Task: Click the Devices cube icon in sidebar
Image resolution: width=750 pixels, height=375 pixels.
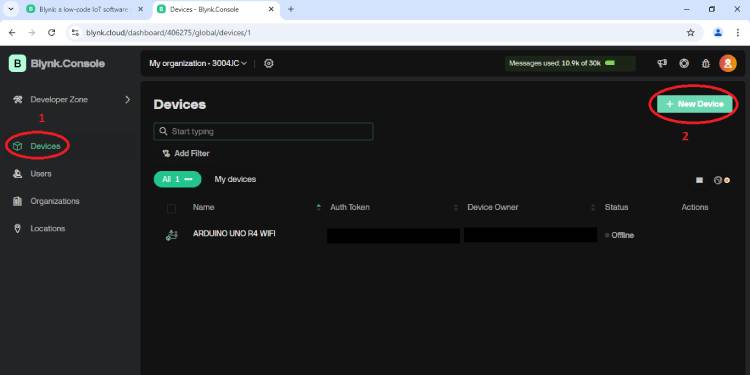Action: coord(18,146)
